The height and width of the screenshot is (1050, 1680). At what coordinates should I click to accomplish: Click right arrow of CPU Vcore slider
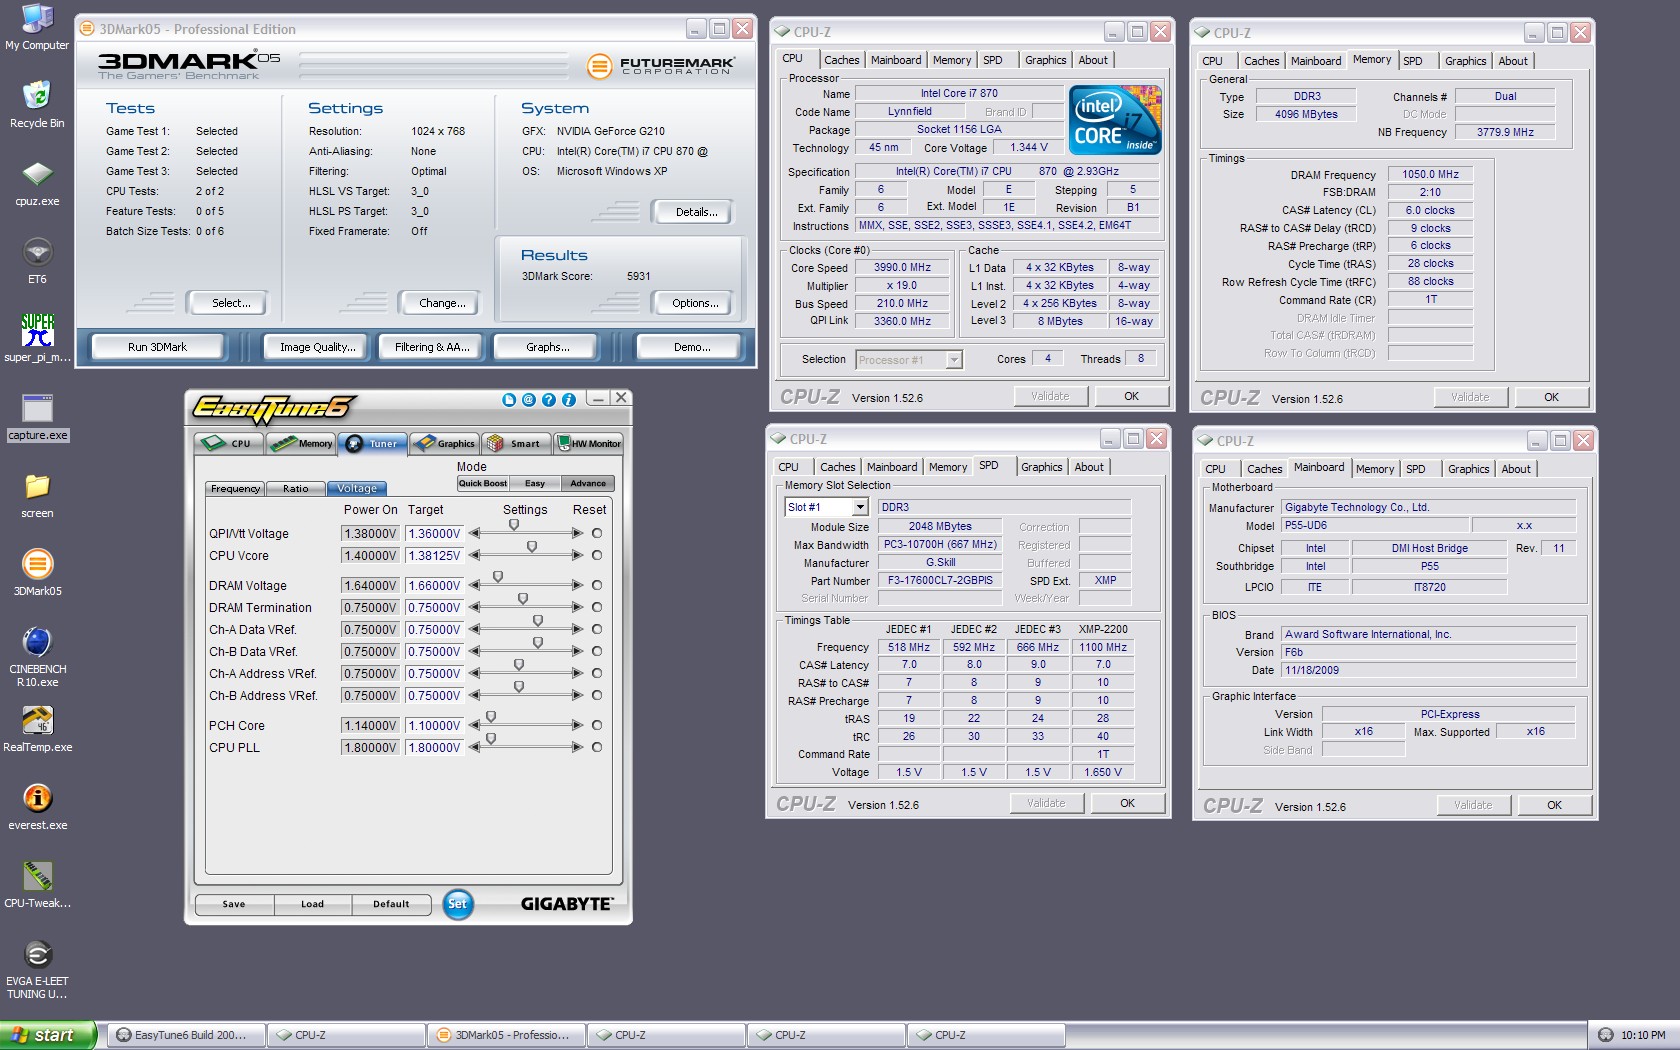pos(577,556)
